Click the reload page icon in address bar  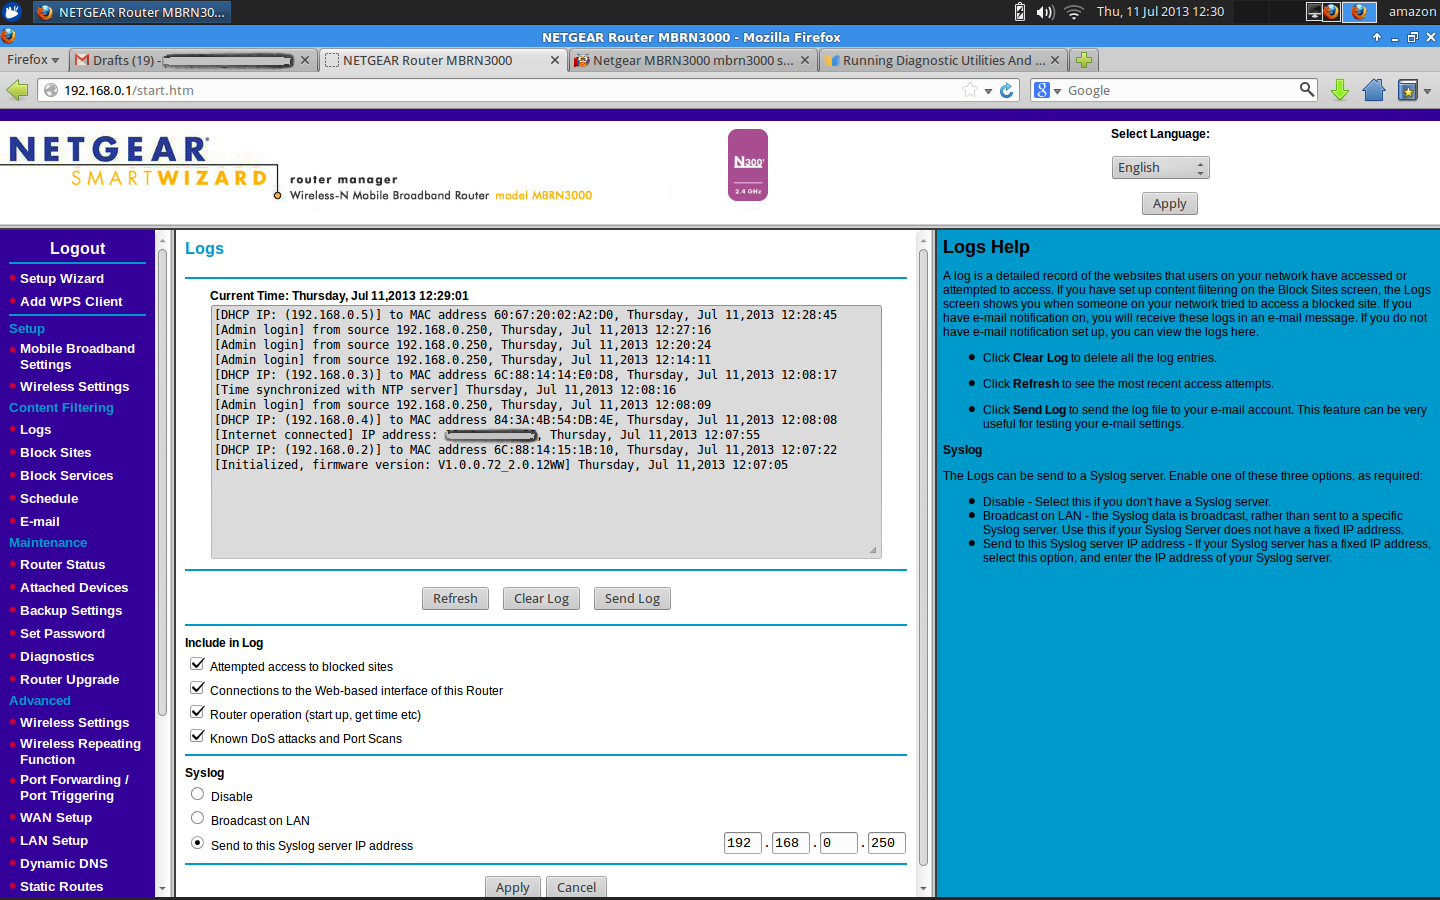pos(1007,90)
